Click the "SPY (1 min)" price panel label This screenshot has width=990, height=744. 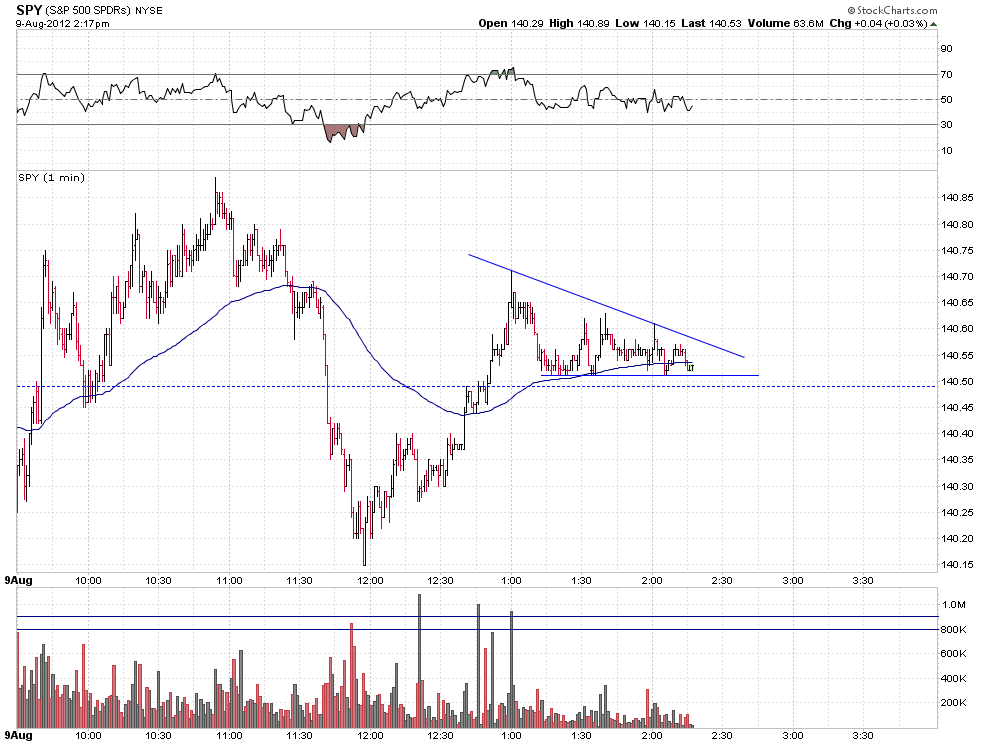51,177
